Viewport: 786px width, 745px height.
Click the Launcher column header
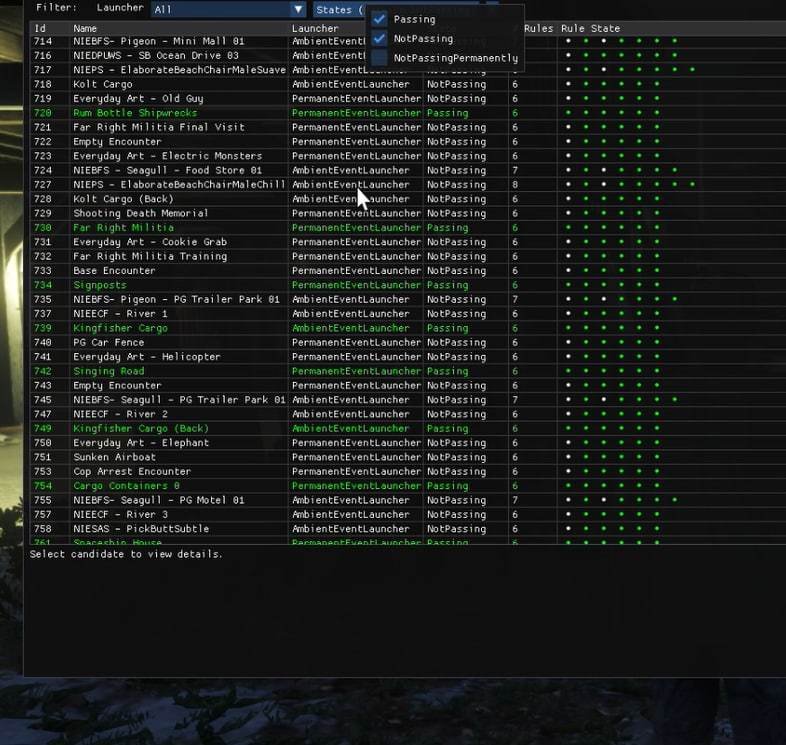315,29
